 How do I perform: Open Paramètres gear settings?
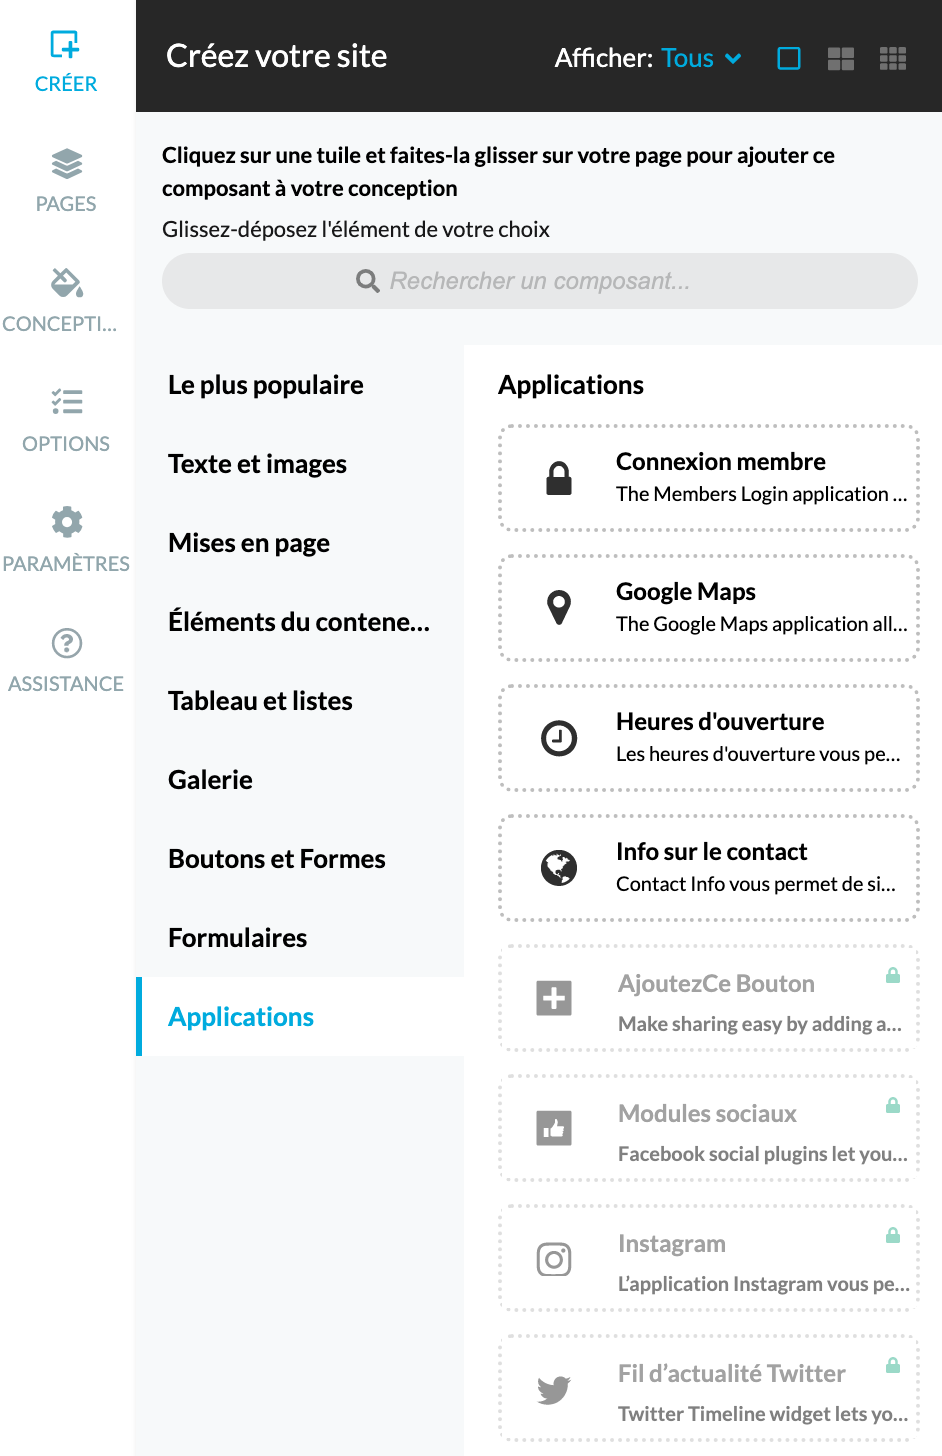click(66, 540)
